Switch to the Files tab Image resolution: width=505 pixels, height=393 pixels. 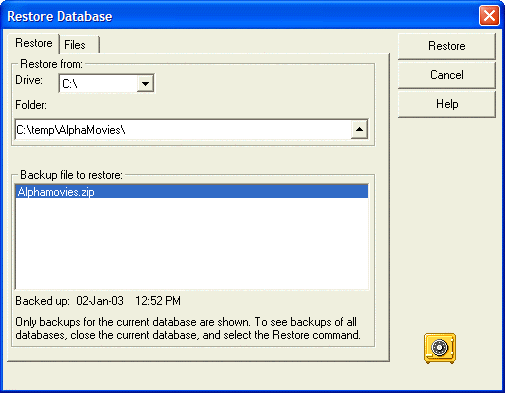[x=79, y=45]
